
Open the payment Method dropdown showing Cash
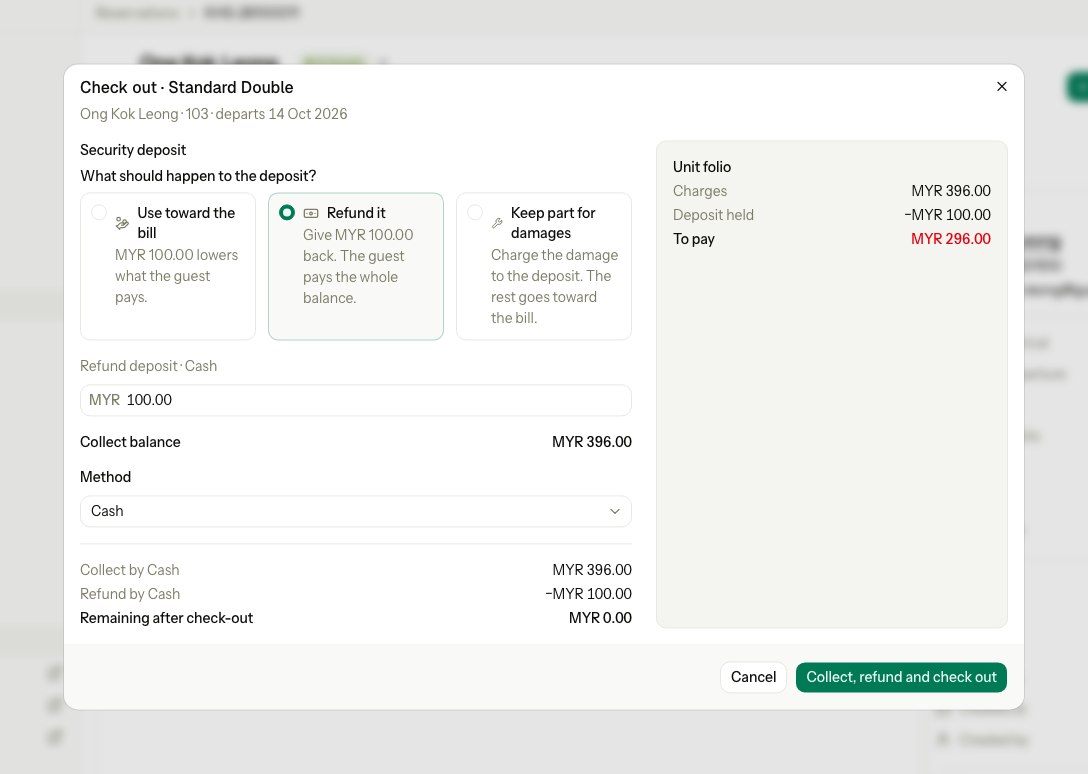pos(356,512)
